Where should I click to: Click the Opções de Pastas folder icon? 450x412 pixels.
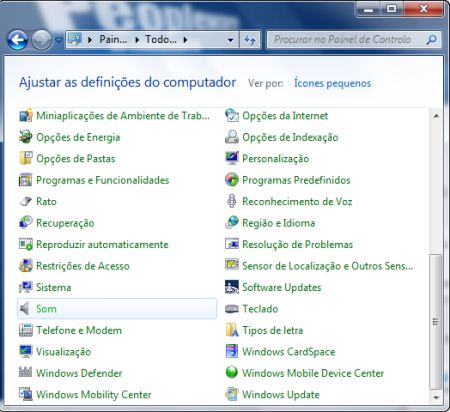click(x=26, y=158)
